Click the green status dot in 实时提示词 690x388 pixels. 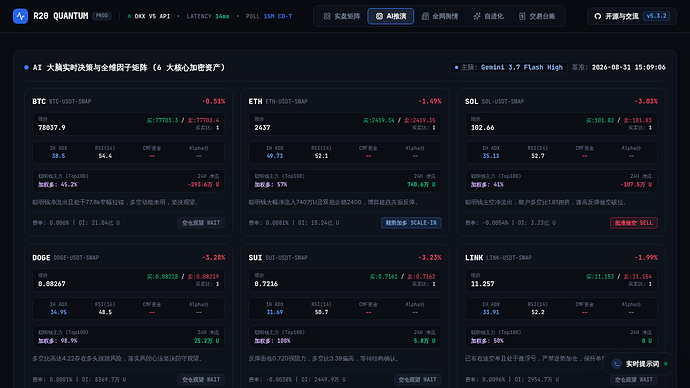[x=666, y=364]
